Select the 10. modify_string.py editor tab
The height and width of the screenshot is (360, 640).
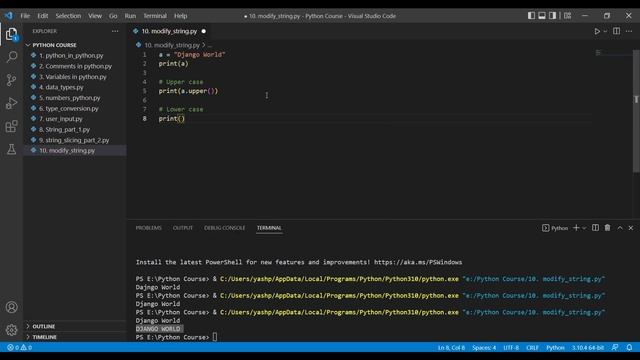point(169,31)
